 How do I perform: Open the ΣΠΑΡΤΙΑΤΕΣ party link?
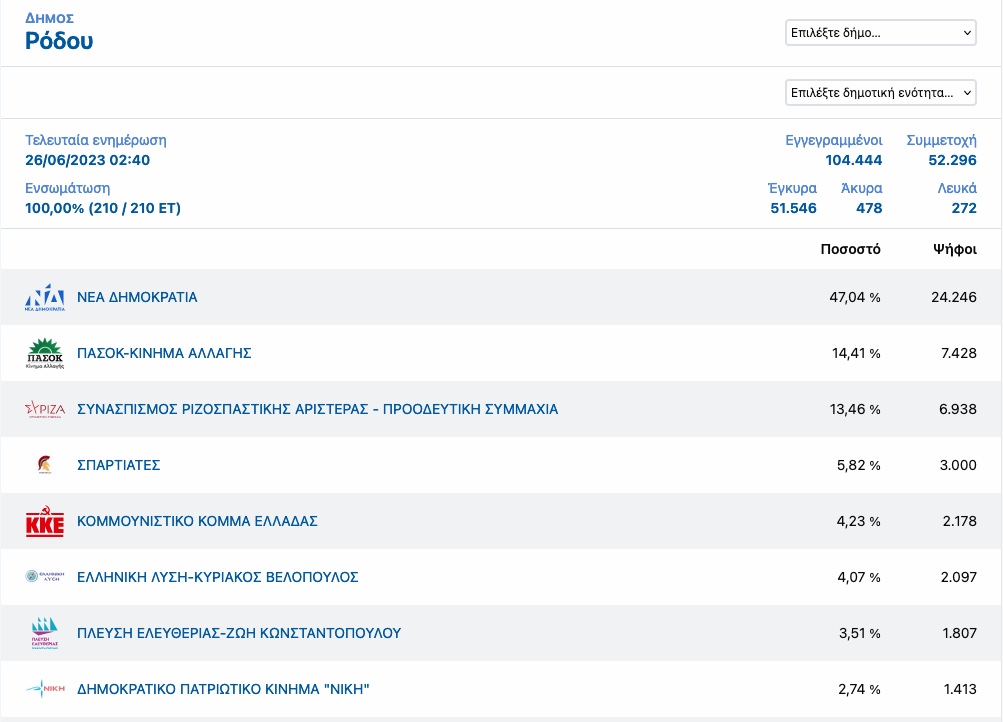[x=118, y=465]
